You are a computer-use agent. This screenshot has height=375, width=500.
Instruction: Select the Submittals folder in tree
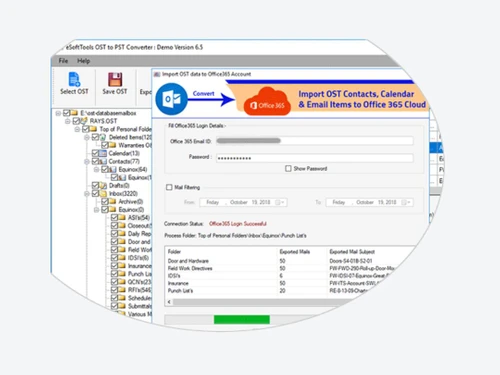pyautogui.click(x=140, y=306)
